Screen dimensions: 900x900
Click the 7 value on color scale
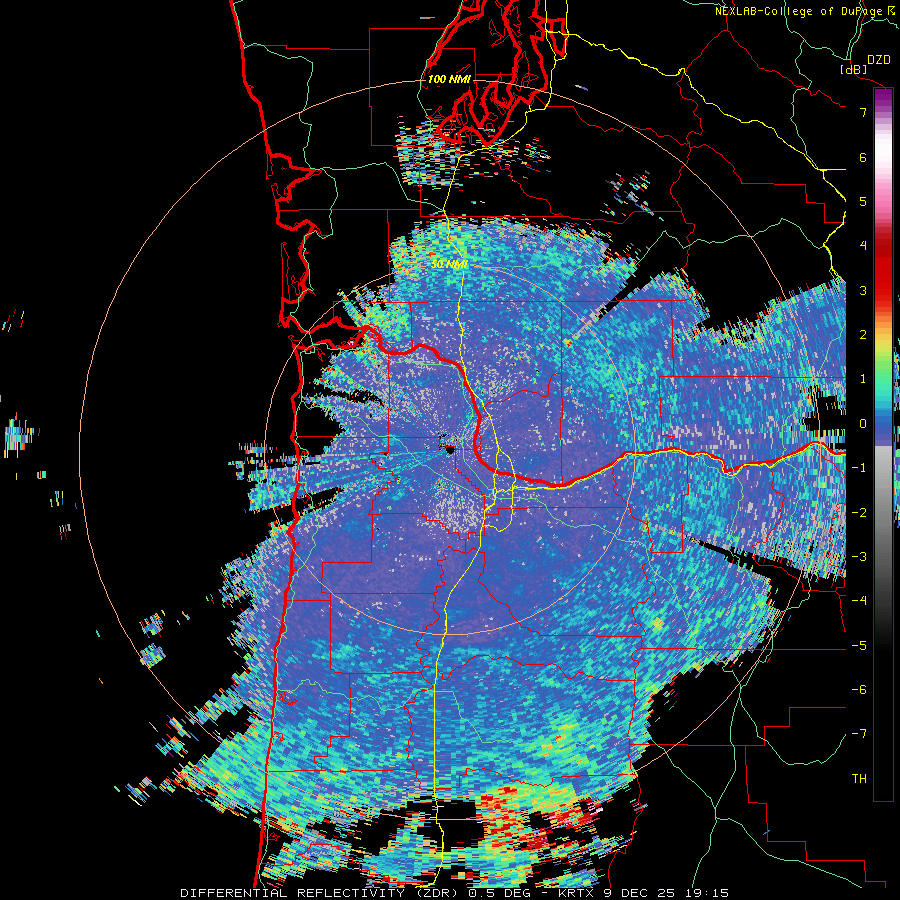pyautogui.click(x=863, y=112)
